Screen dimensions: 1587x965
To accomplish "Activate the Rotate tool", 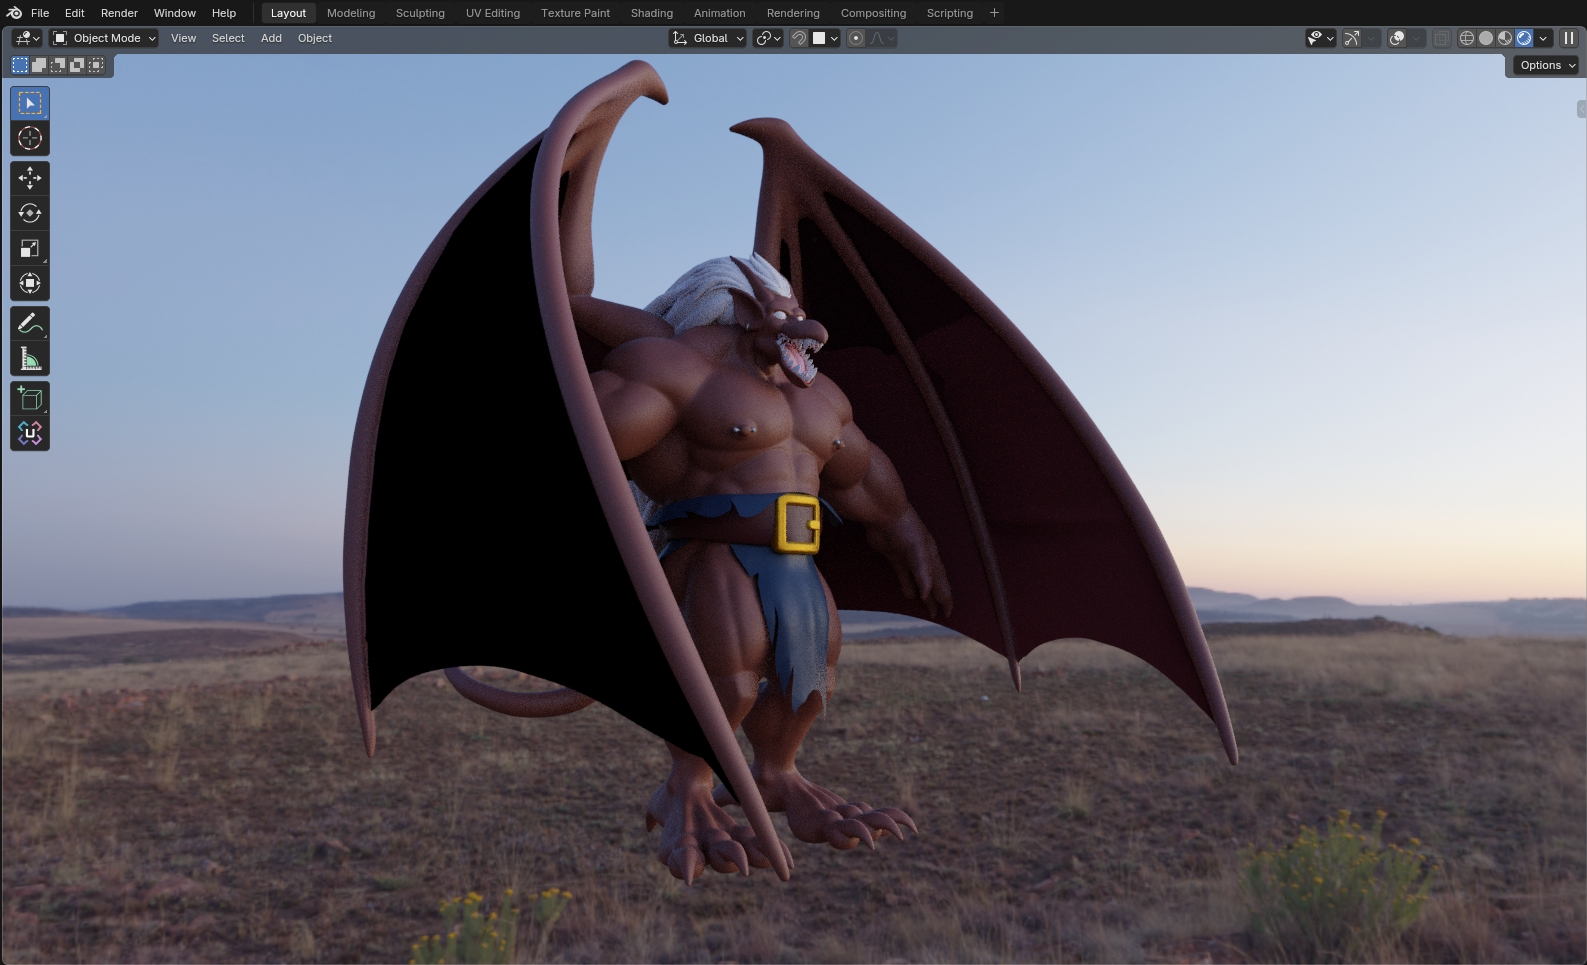I will [30, 213].
